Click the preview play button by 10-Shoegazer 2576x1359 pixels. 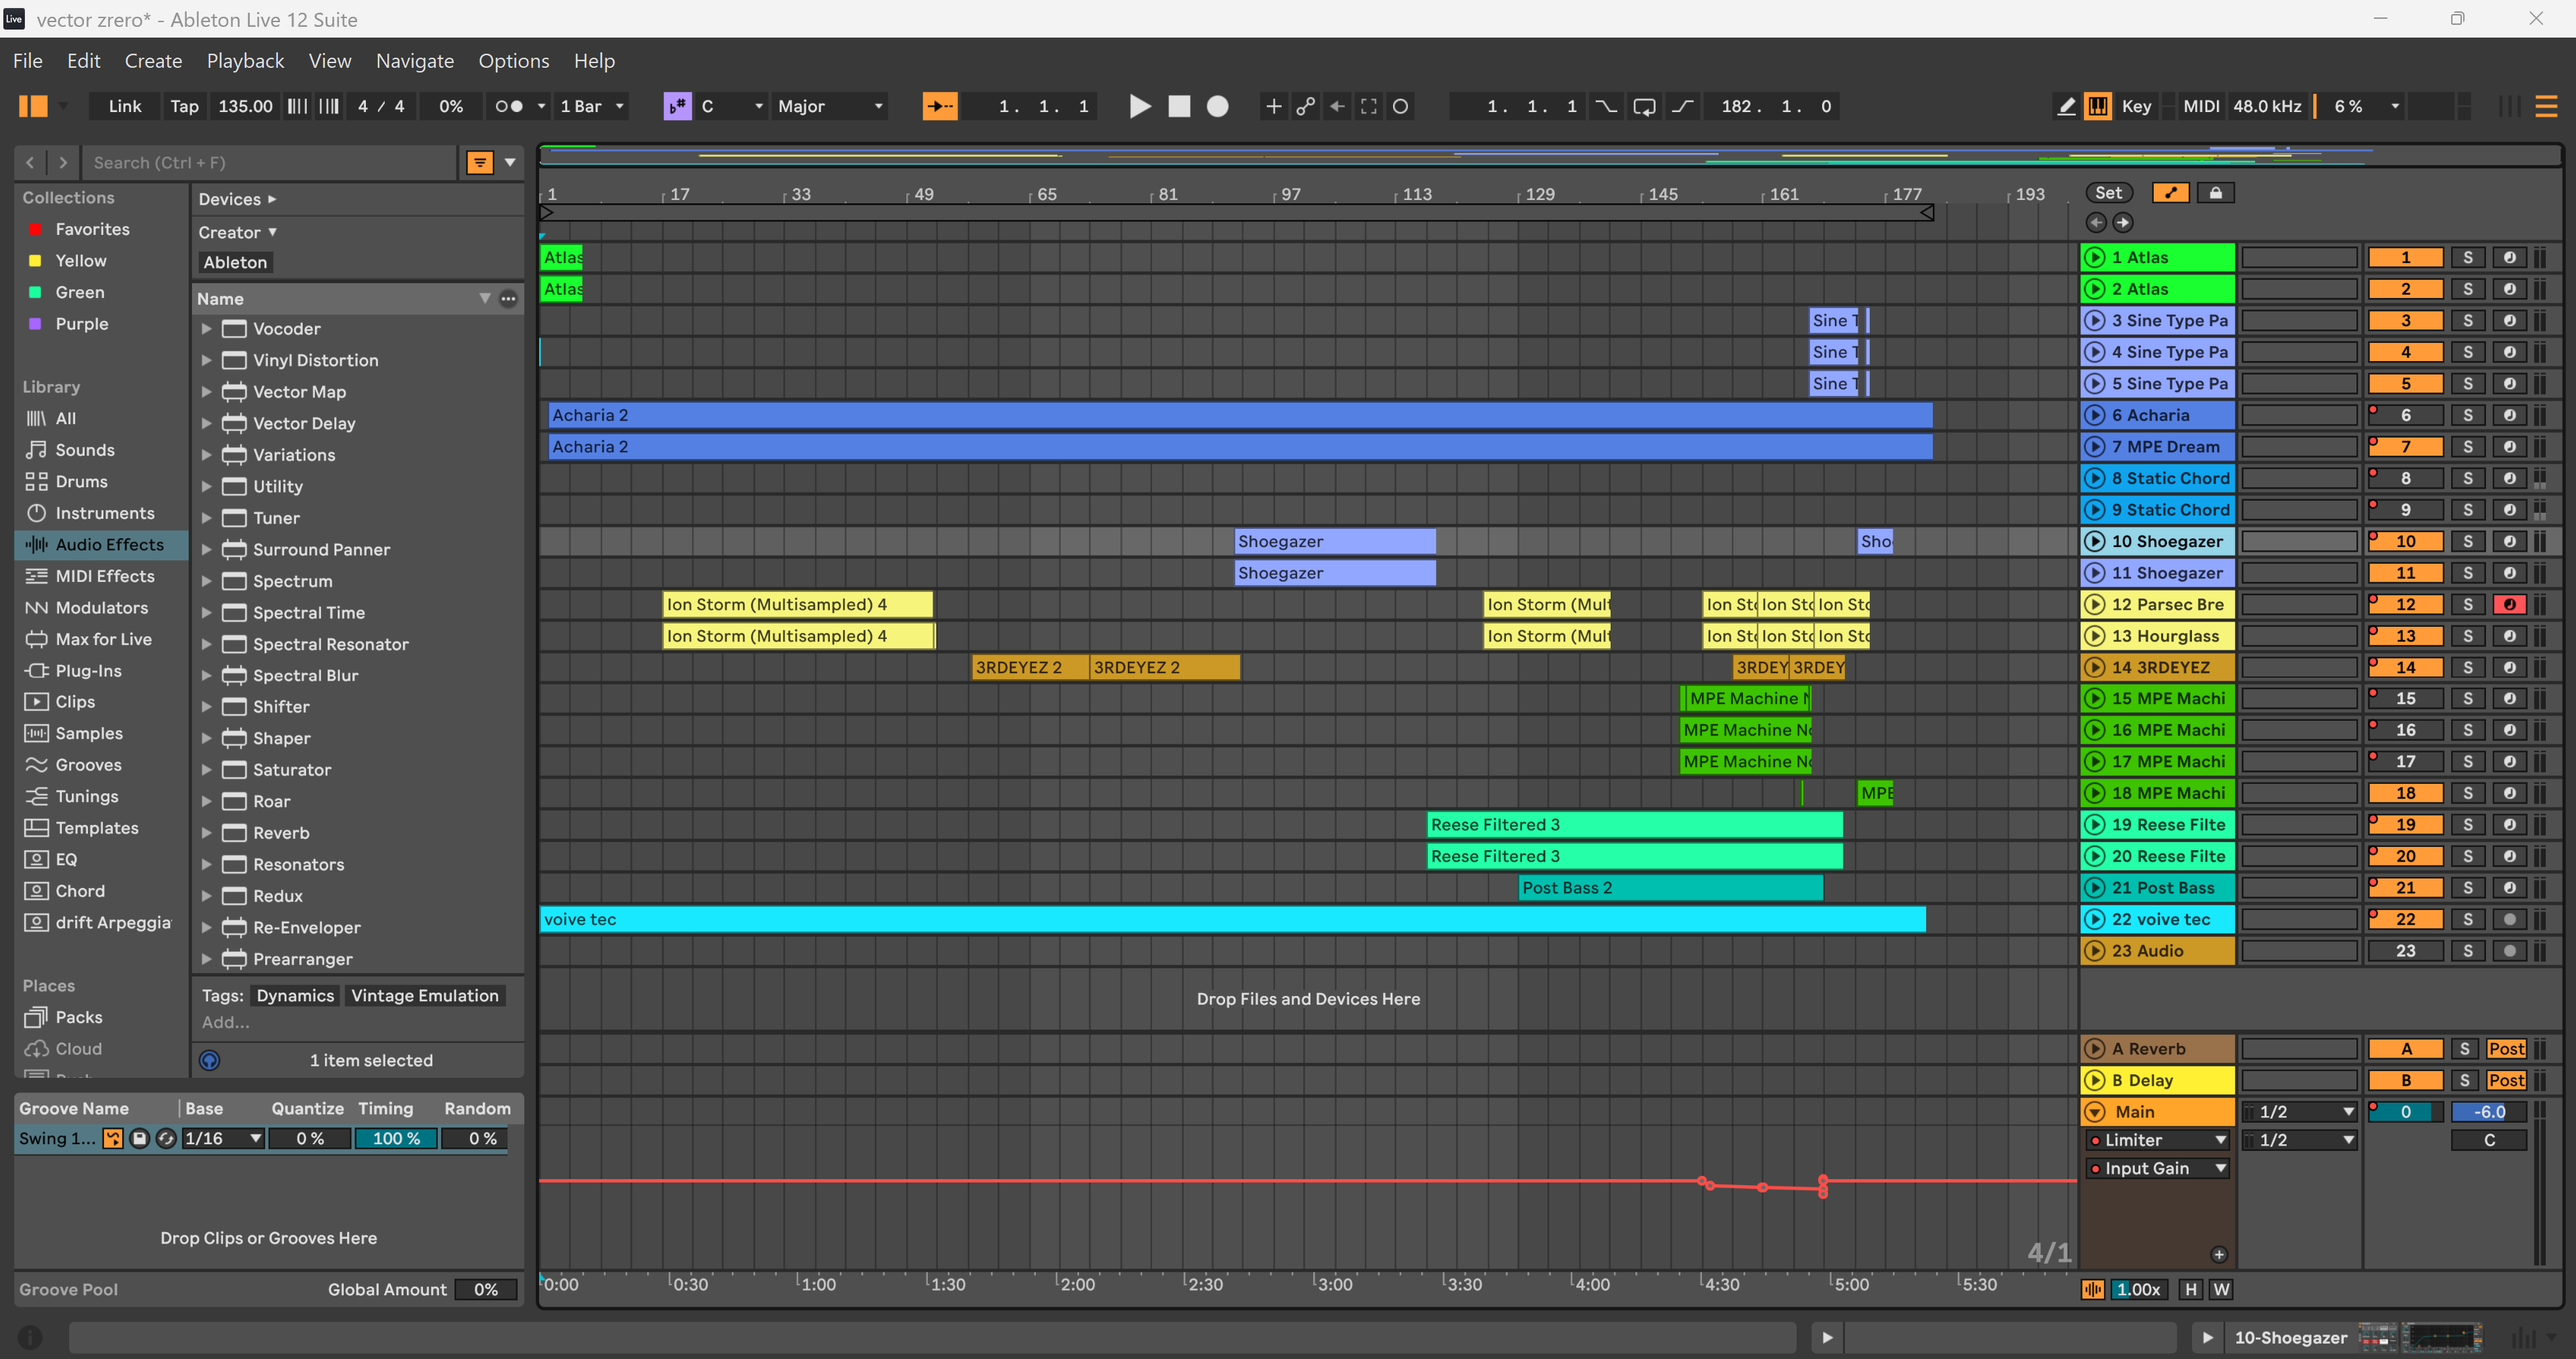[2207, 1337]
